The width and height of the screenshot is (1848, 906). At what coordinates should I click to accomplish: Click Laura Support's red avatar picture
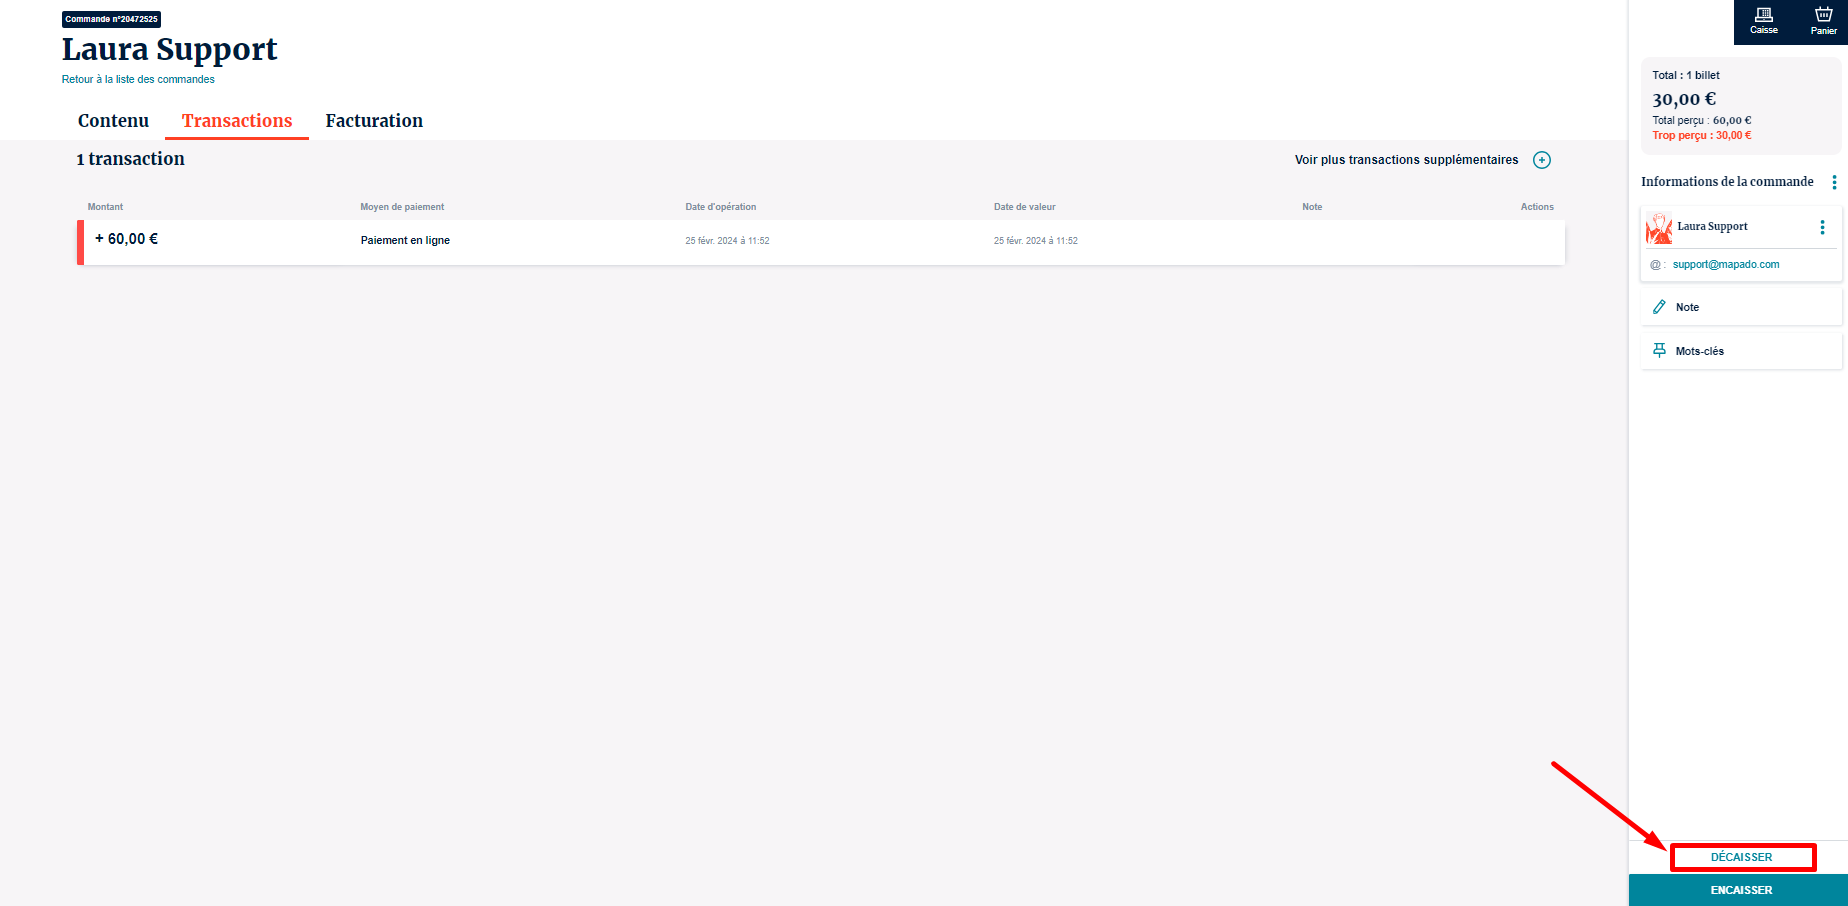click(1659, 228)
